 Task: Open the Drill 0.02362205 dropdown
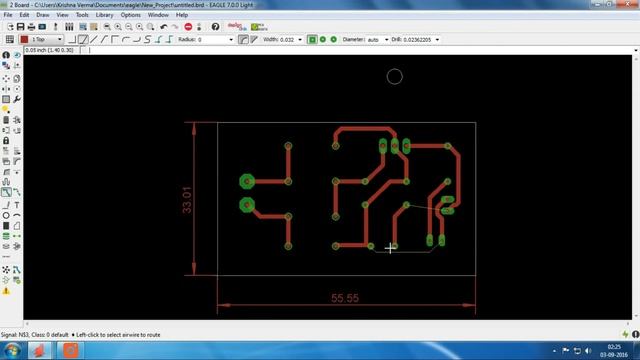pos(437,40)
